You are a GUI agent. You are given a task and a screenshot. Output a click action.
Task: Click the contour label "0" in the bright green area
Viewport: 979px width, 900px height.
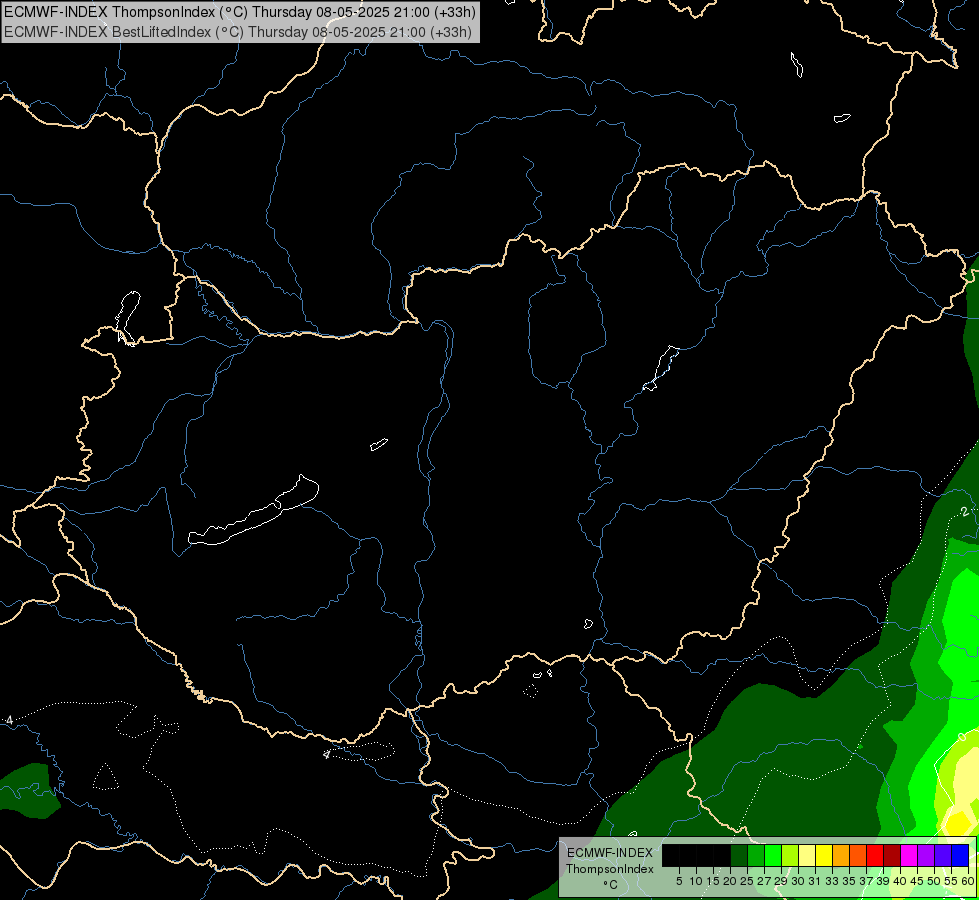(962, 738)
